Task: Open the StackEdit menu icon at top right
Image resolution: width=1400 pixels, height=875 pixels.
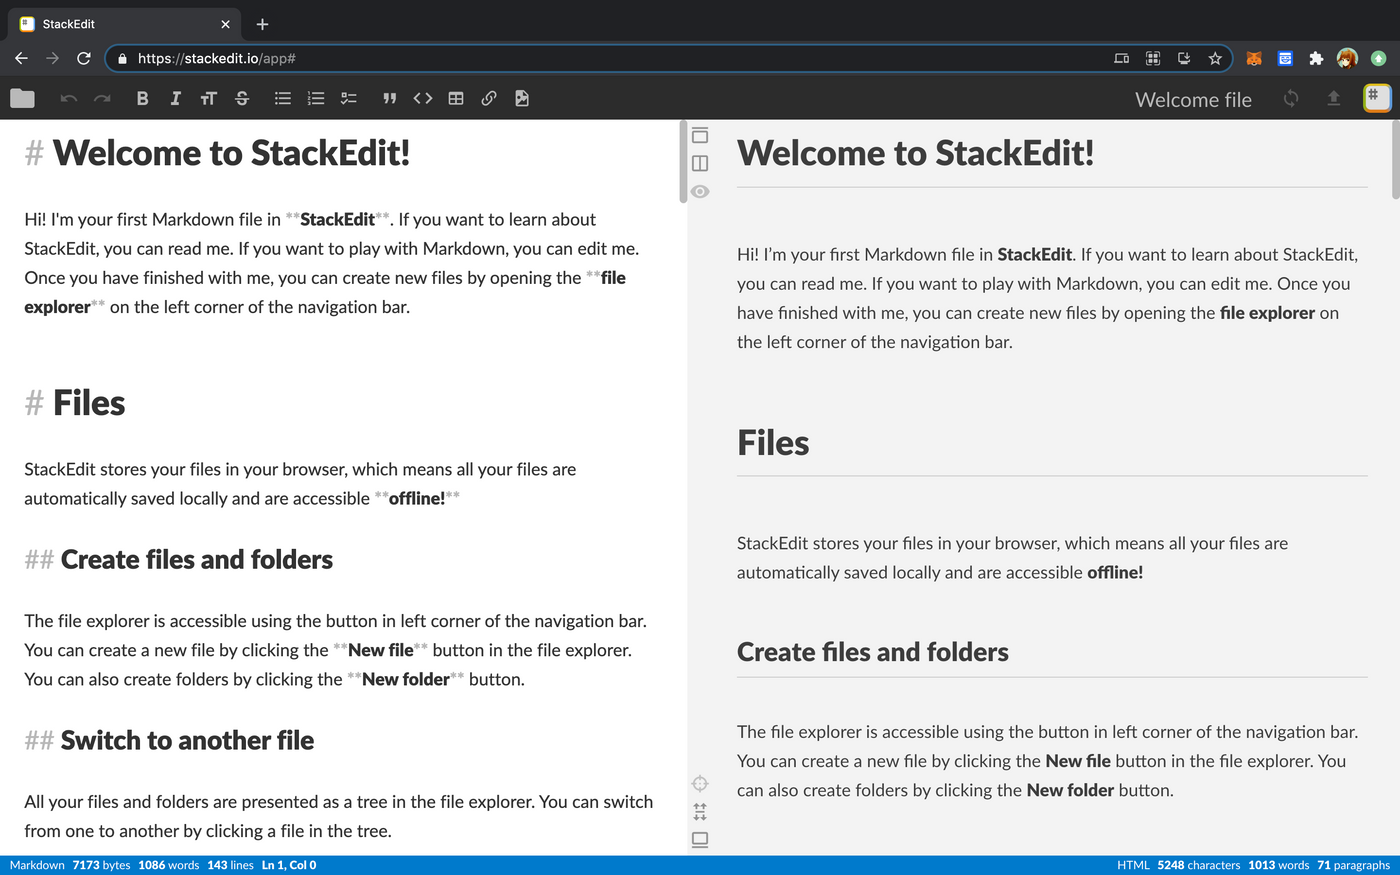Action: pyautogui.click(x=1377, y=97)
